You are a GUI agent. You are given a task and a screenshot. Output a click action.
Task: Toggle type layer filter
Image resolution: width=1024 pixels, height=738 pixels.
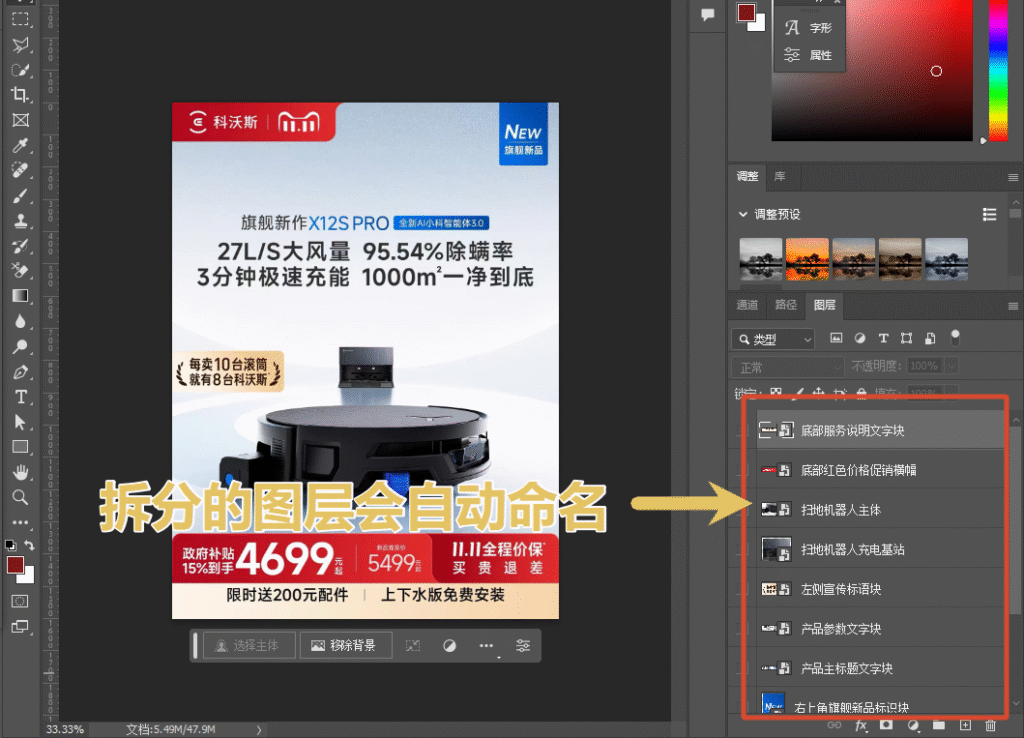coord(884,338)
